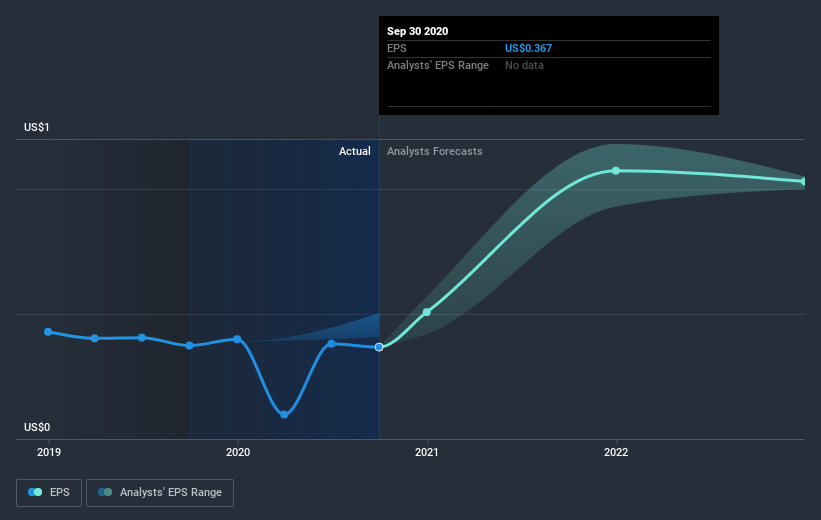Click the lowest EPS data point in 2020
821x520 pixels.
point(285,414)
